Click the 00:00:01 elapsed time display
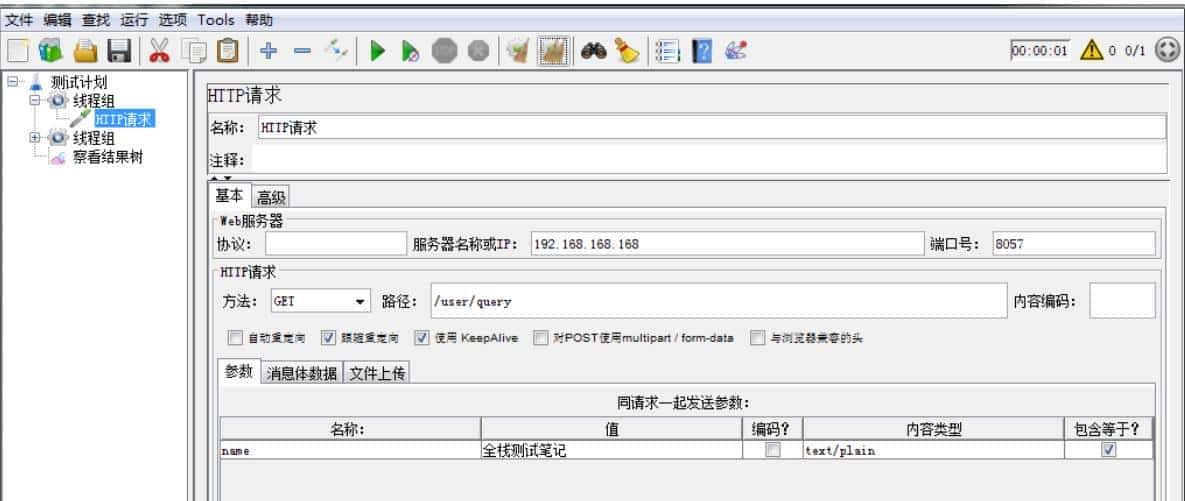Image resolution: width=1185 pixels, height=501 pixels. coord(1040,51)
